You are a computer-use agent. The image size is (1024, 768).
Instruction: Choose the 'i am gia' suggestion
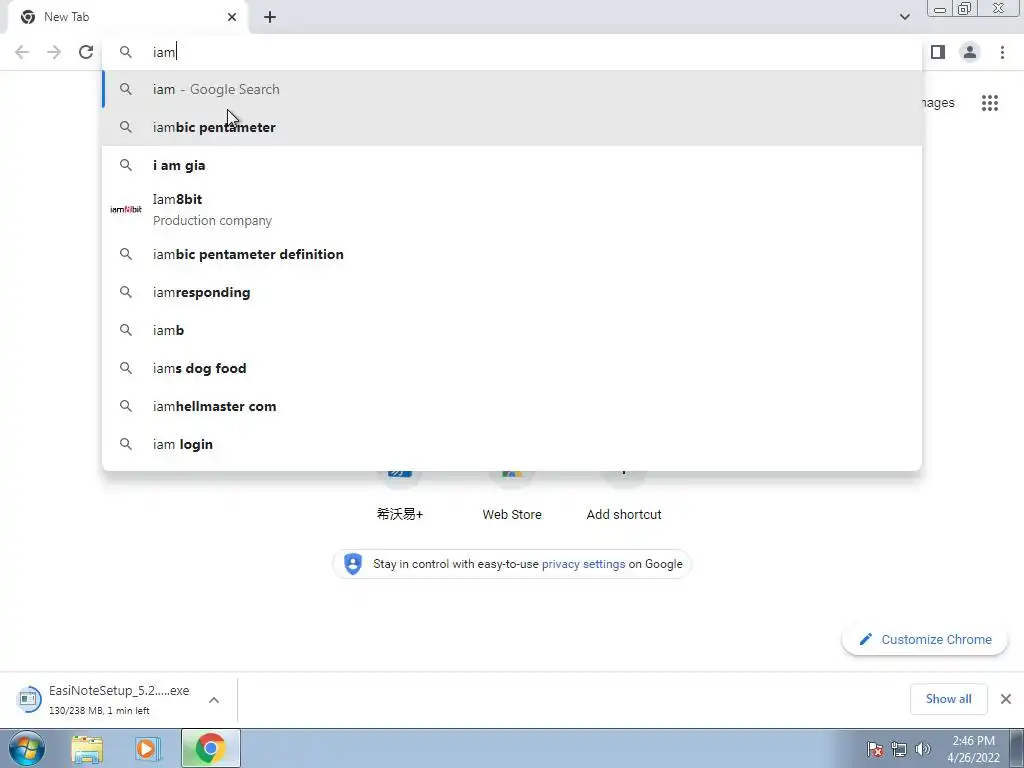pyautogui.click(x=512, y=165)
